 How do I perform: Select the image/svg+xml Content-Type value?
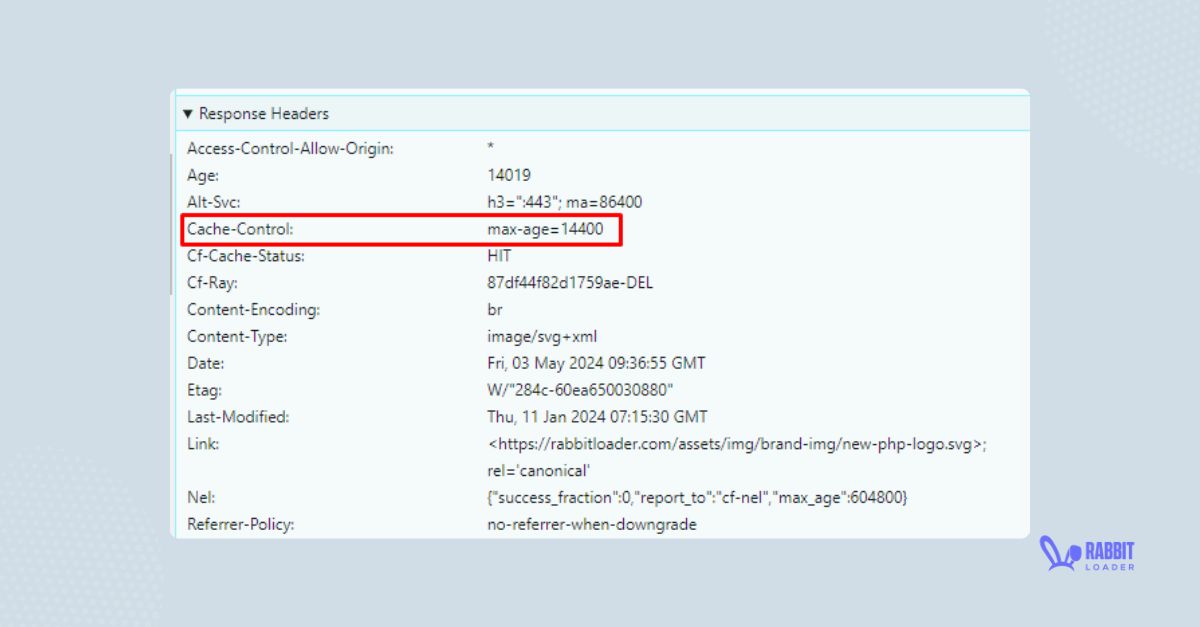[x=541, y=337]
